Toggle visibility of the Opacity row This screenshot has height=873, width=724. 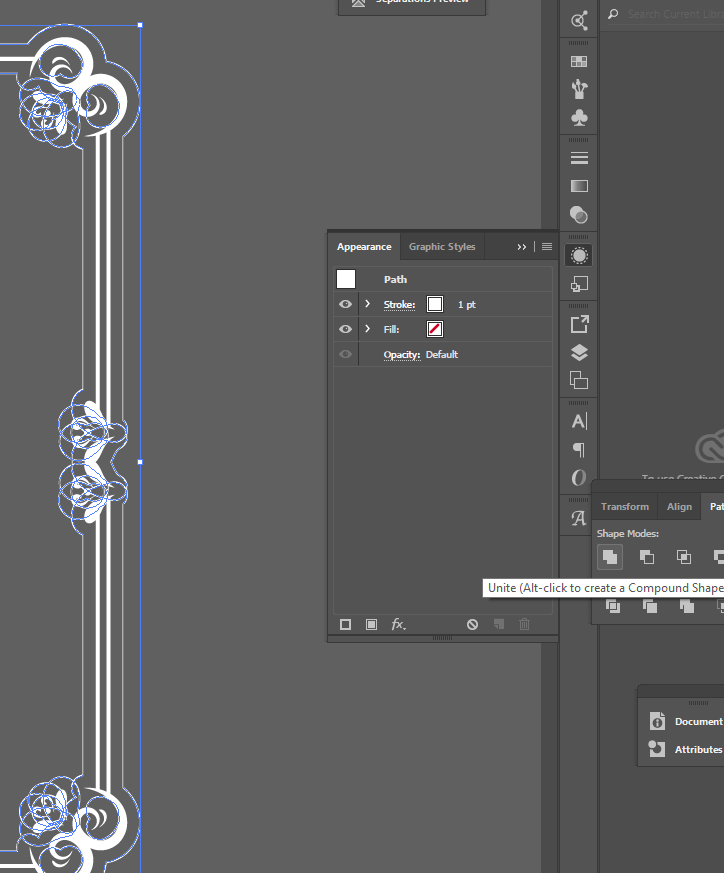point(345,354)
